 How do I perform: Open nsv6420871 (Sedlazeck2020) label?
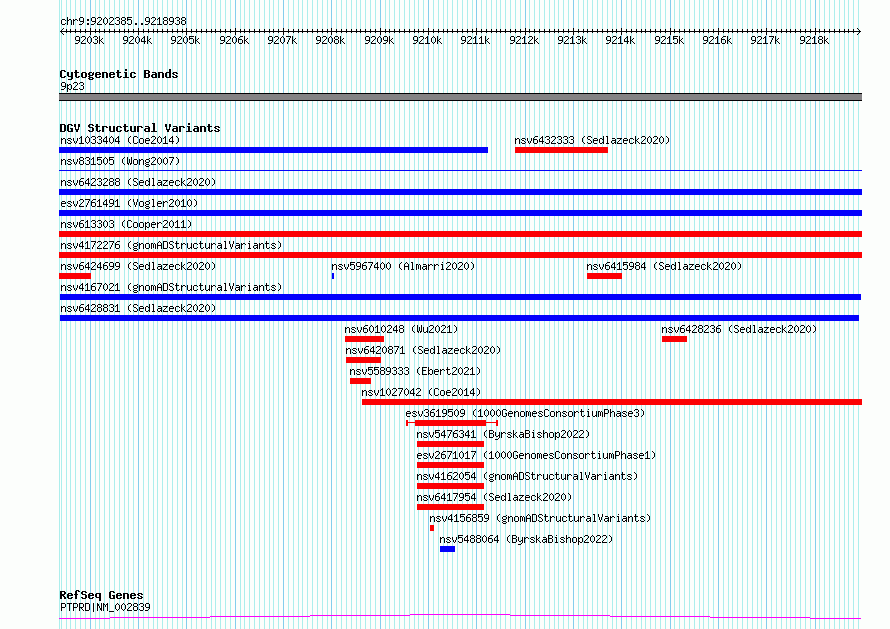pos(423,350)
